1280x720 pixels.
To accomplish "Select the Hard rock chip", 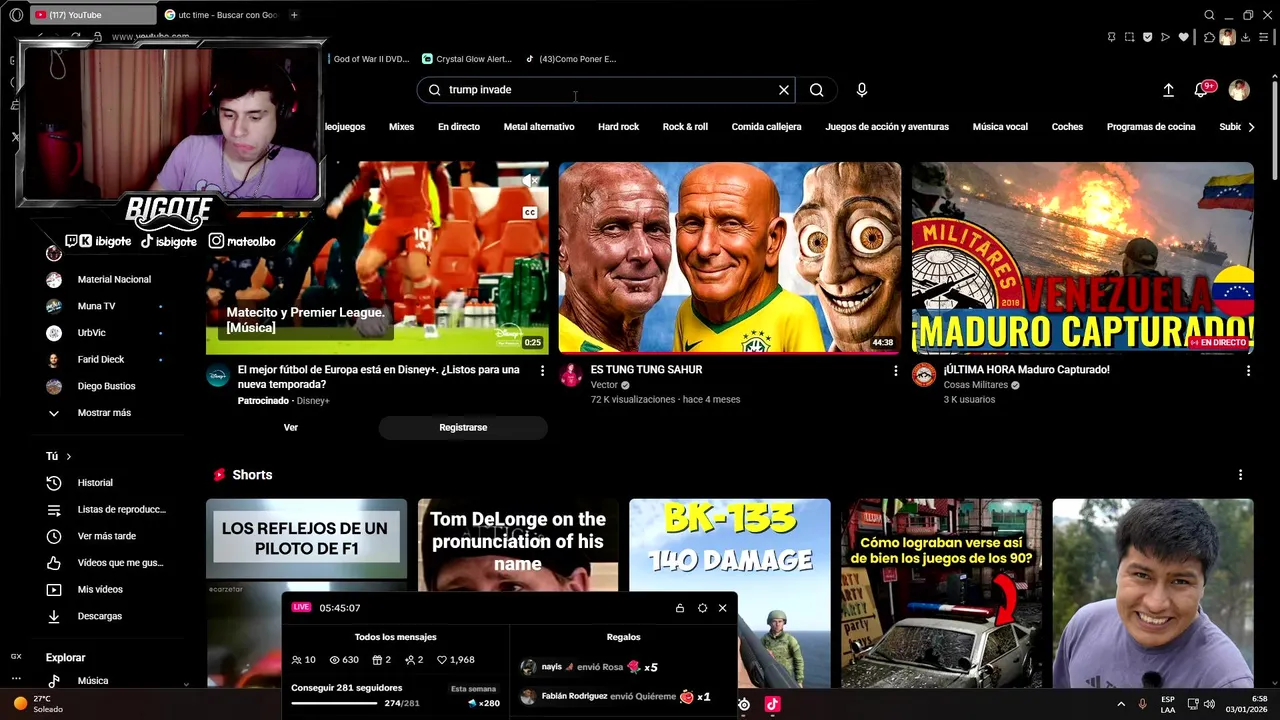I will (618, 127).
